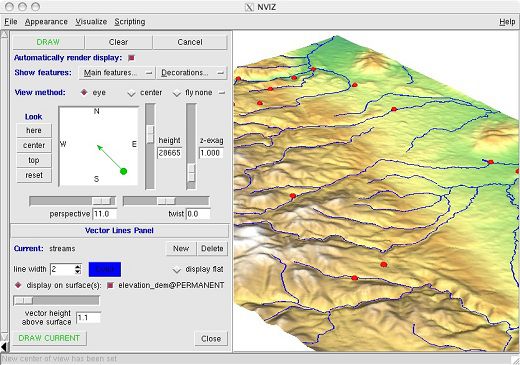Click the blue line color swatch
This screenshot has height=365, width=520.
click(x=105, y=269)
